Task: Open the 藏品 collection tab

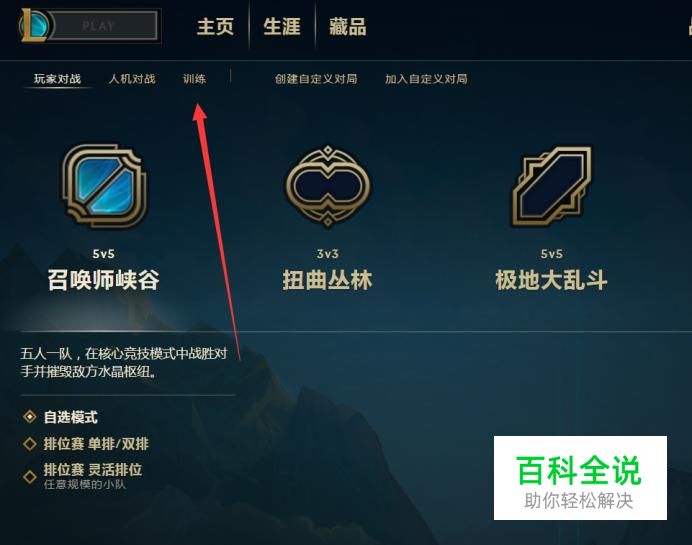Action: (348, 26)
